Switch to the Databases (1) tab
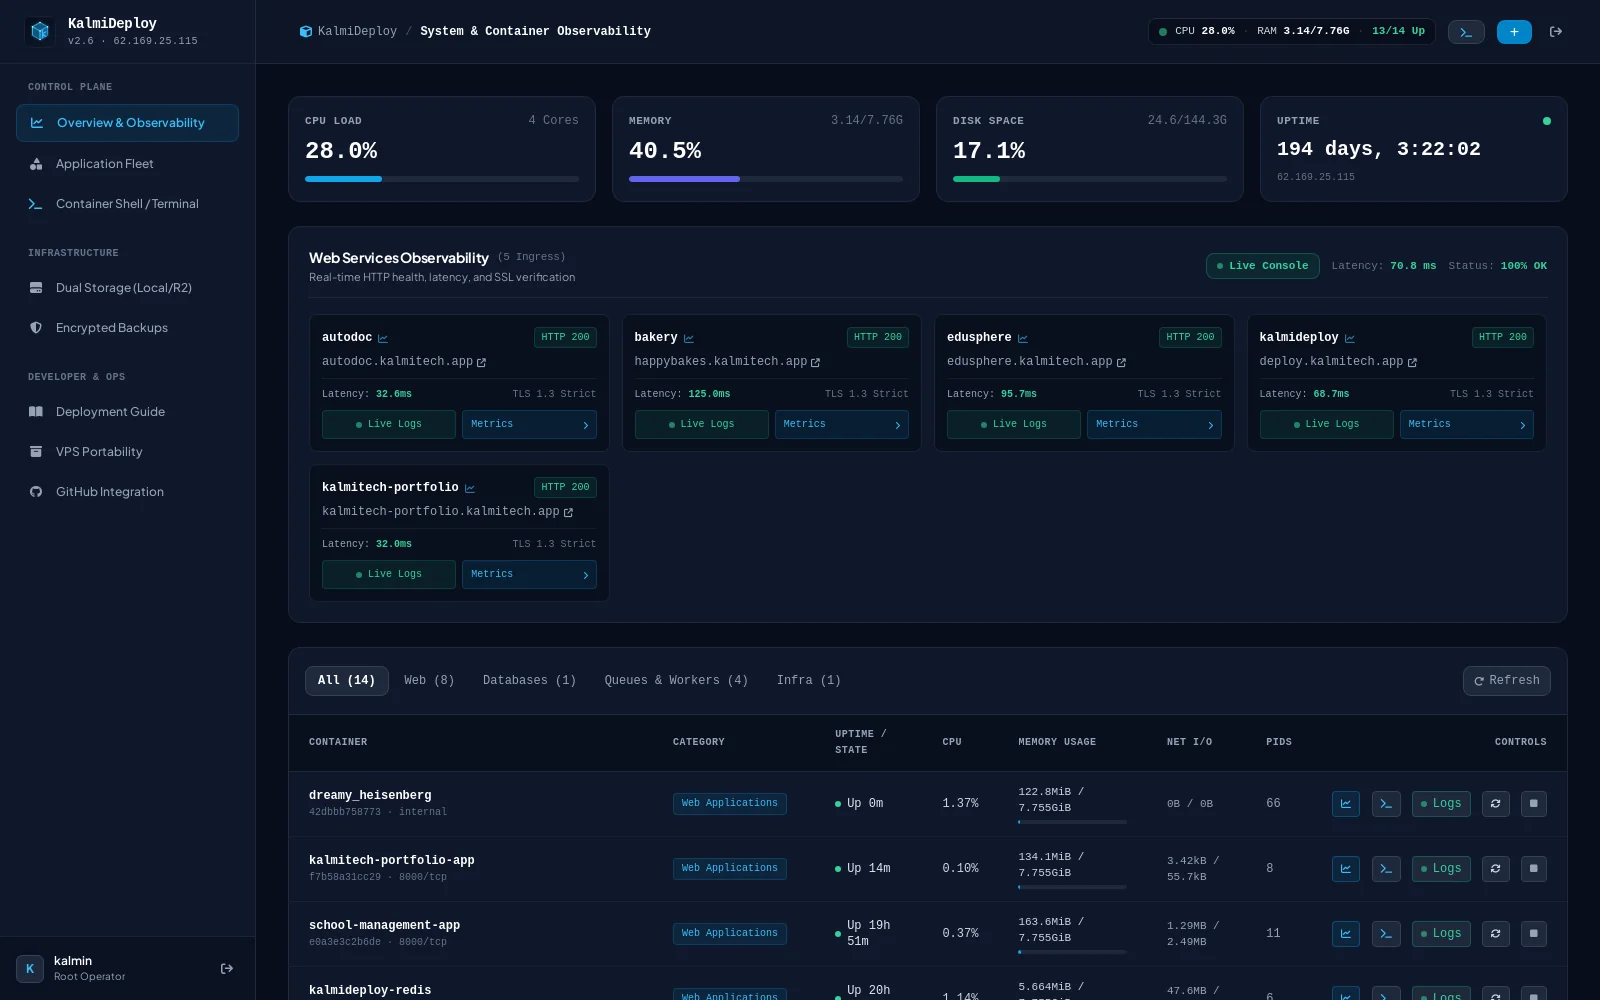This screenshot has height=1000, width=1600. click(529, 681)
